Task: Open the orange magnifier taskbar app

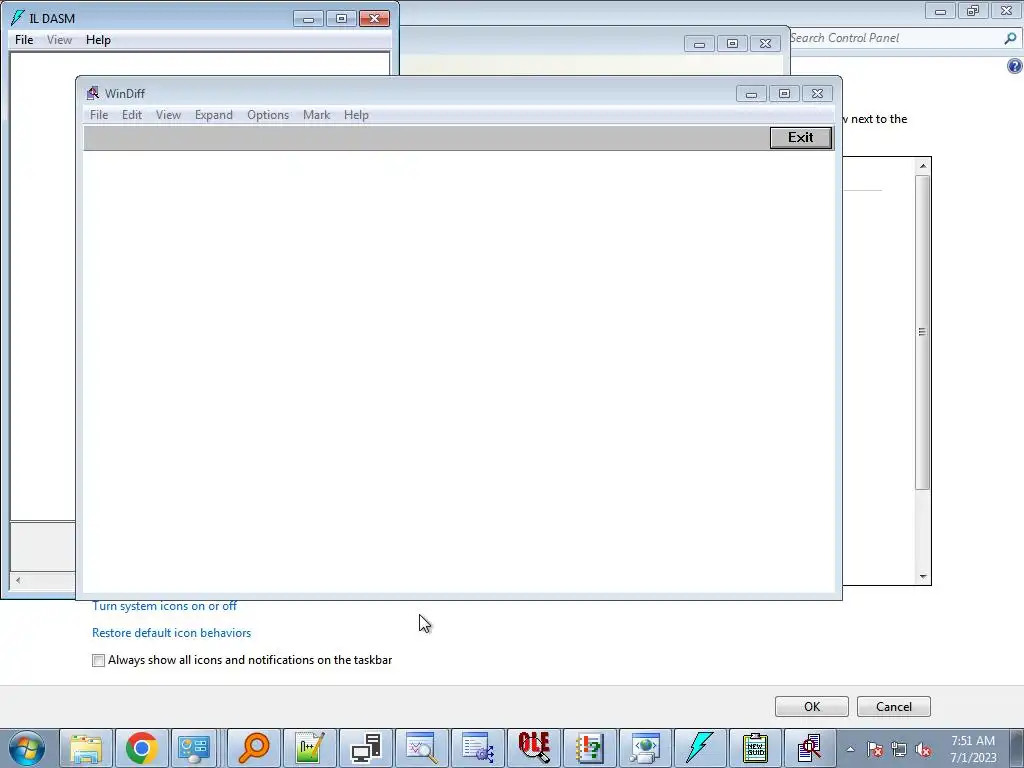Action: (x=254, y=748)
